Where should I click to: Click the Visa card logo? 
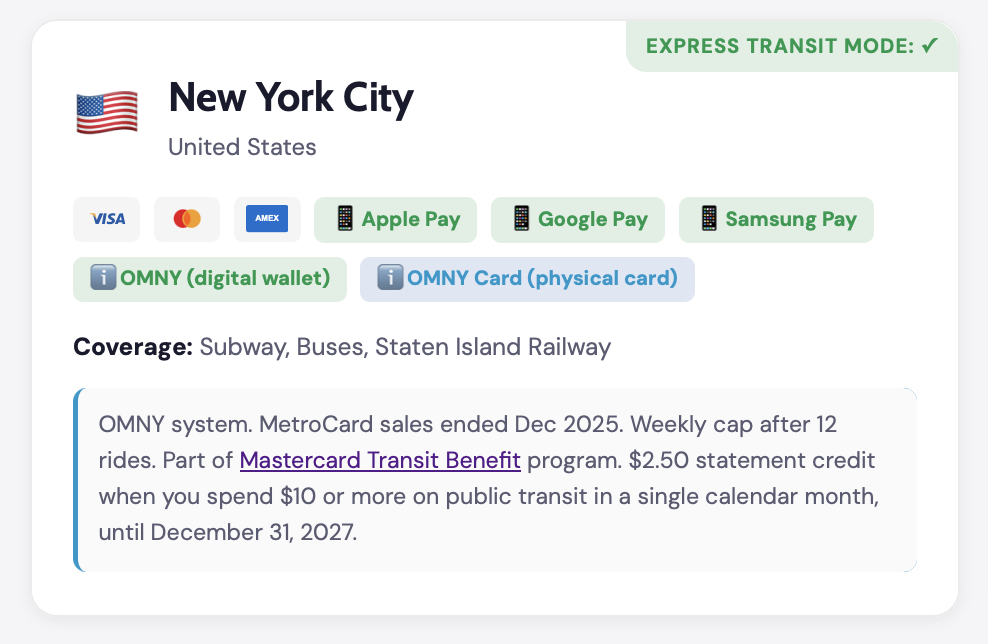[107, 219]
